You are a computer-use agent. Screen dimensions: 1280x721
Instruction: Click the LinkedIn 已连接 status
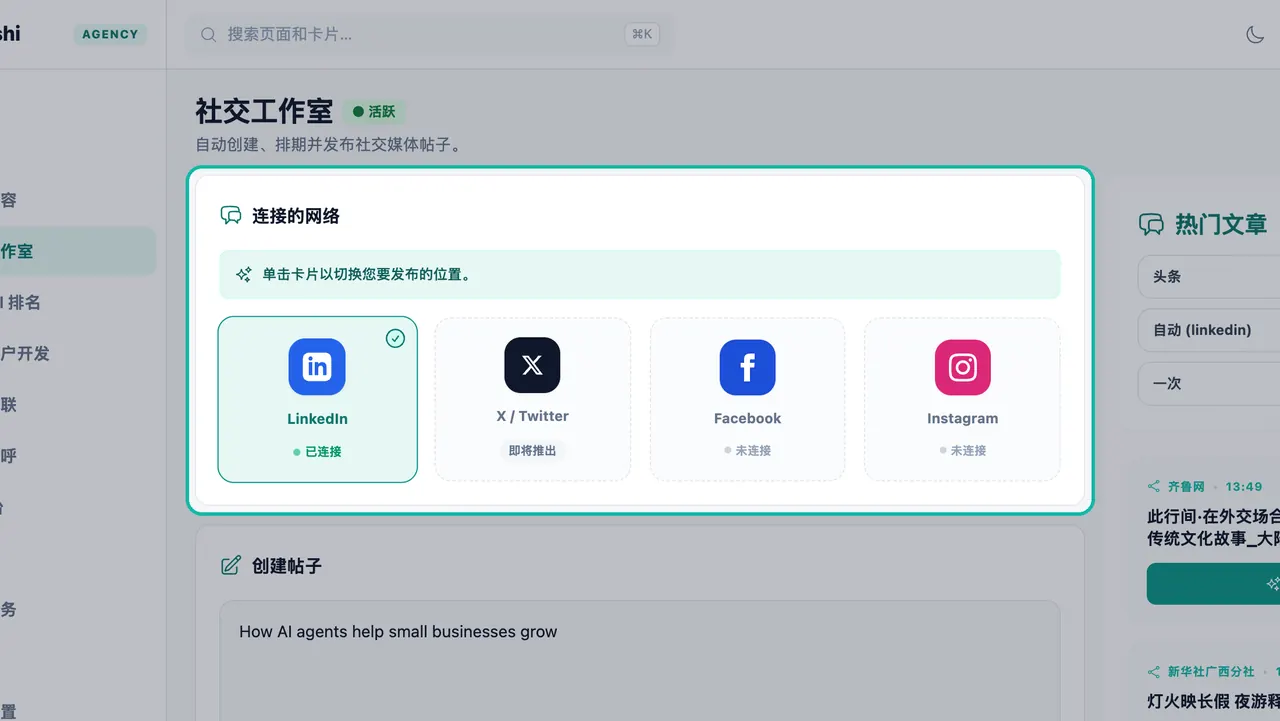click(317, 452)
